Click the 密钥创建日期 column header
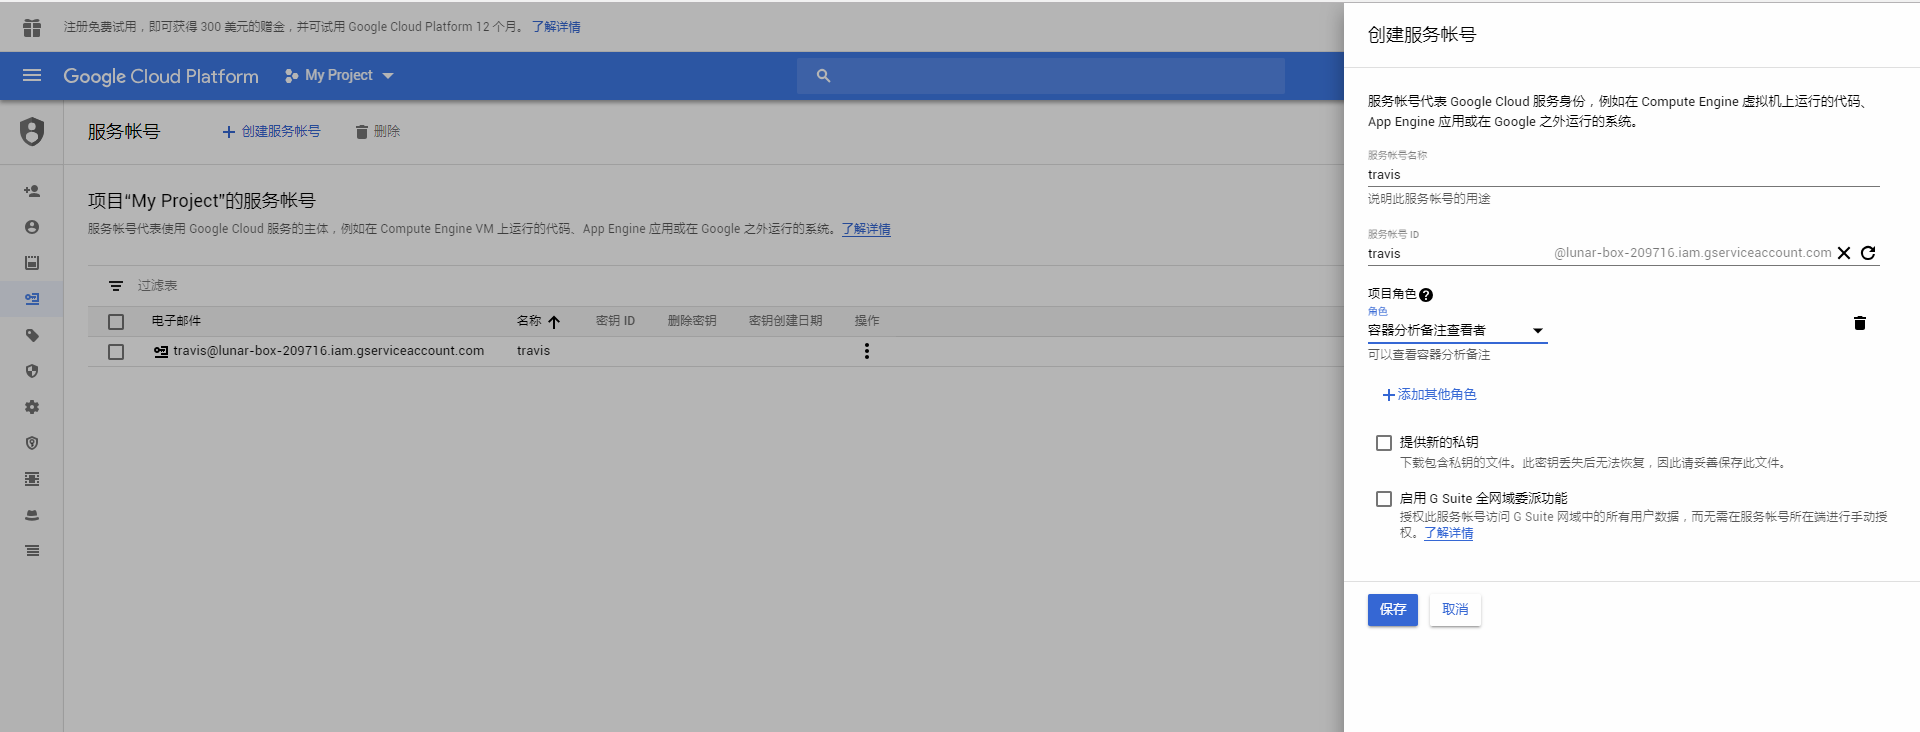The image size is (1920, 732). tap(785, 321)
